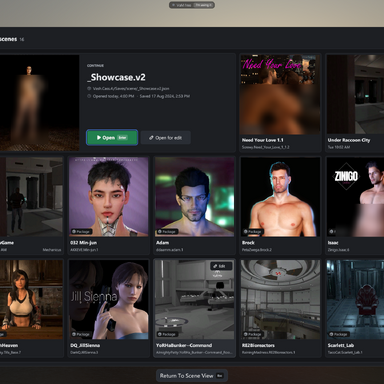
Task: Select the Scarlett_Lab scene thumbnail
Action: 355,300
